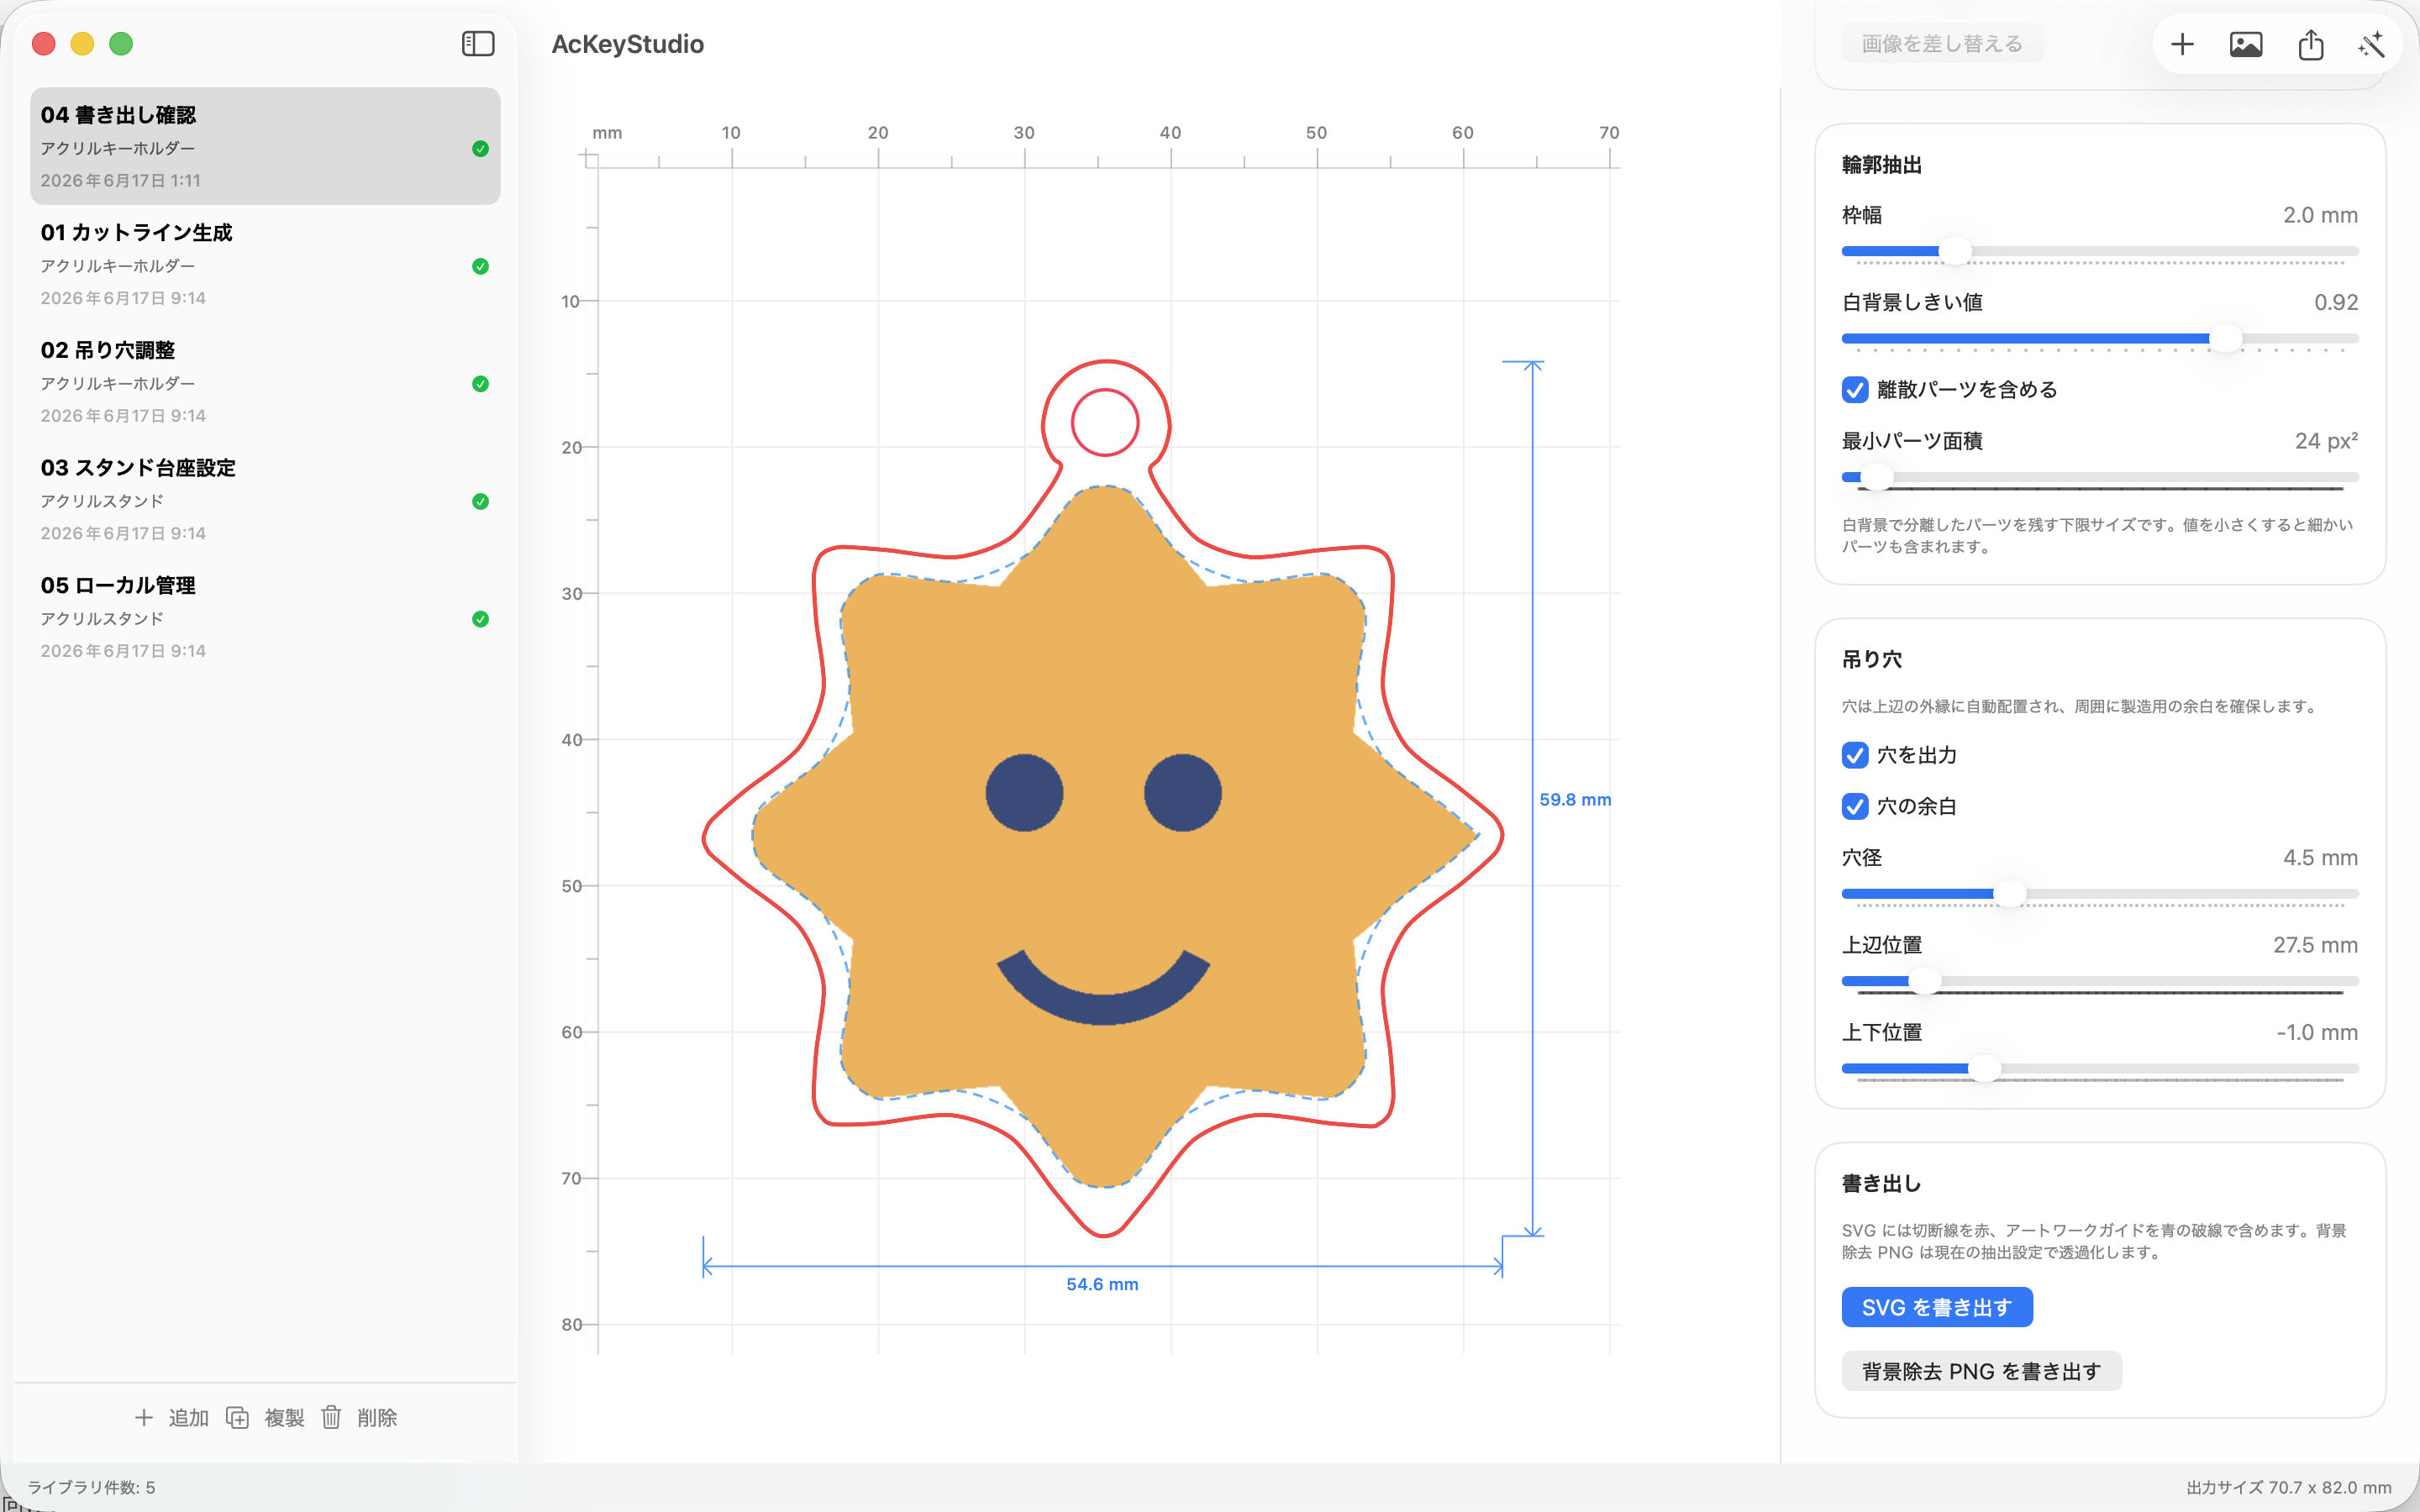The width and height of the screenshot is (2420, 1512).
Task: Open the image picker toolbar icon
Action: (x=2246, y=44)
